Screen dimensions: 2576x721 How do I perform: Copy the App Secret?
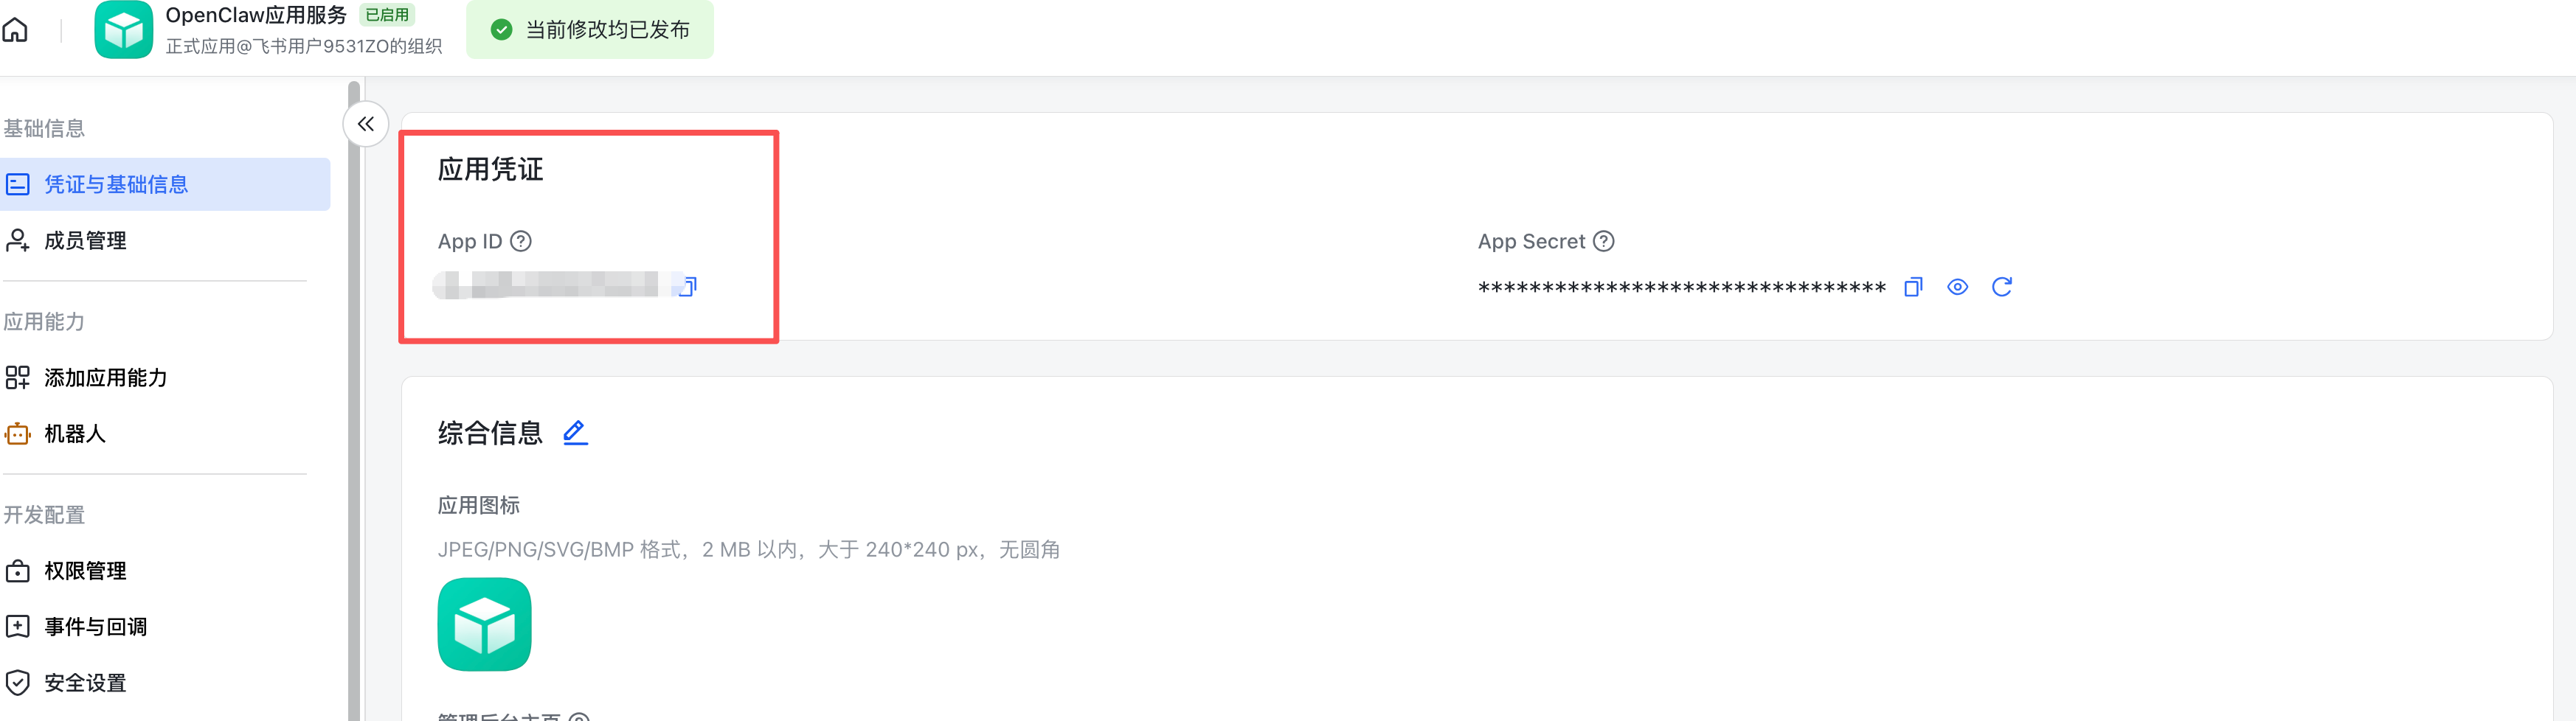click(1913, 287)
